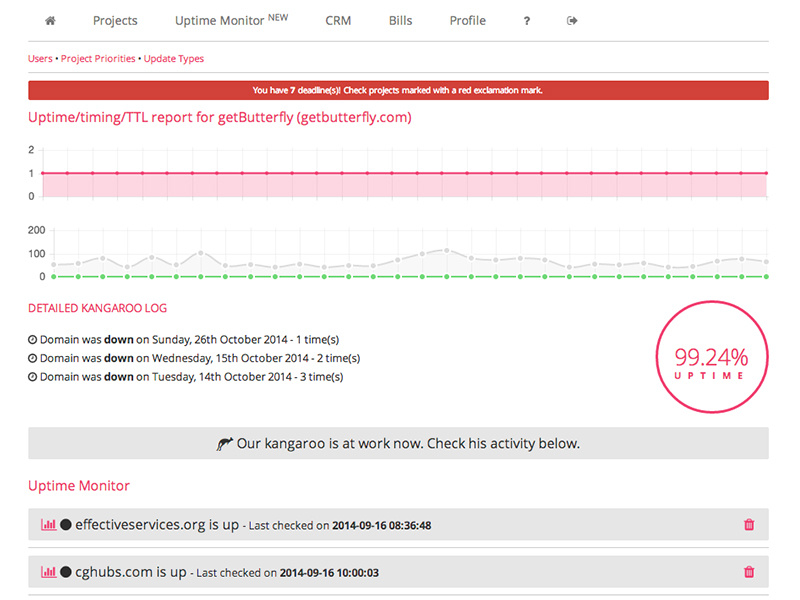
Task: Click the kangaroo icon in the notice bar
Action: [x=224, y=444]
